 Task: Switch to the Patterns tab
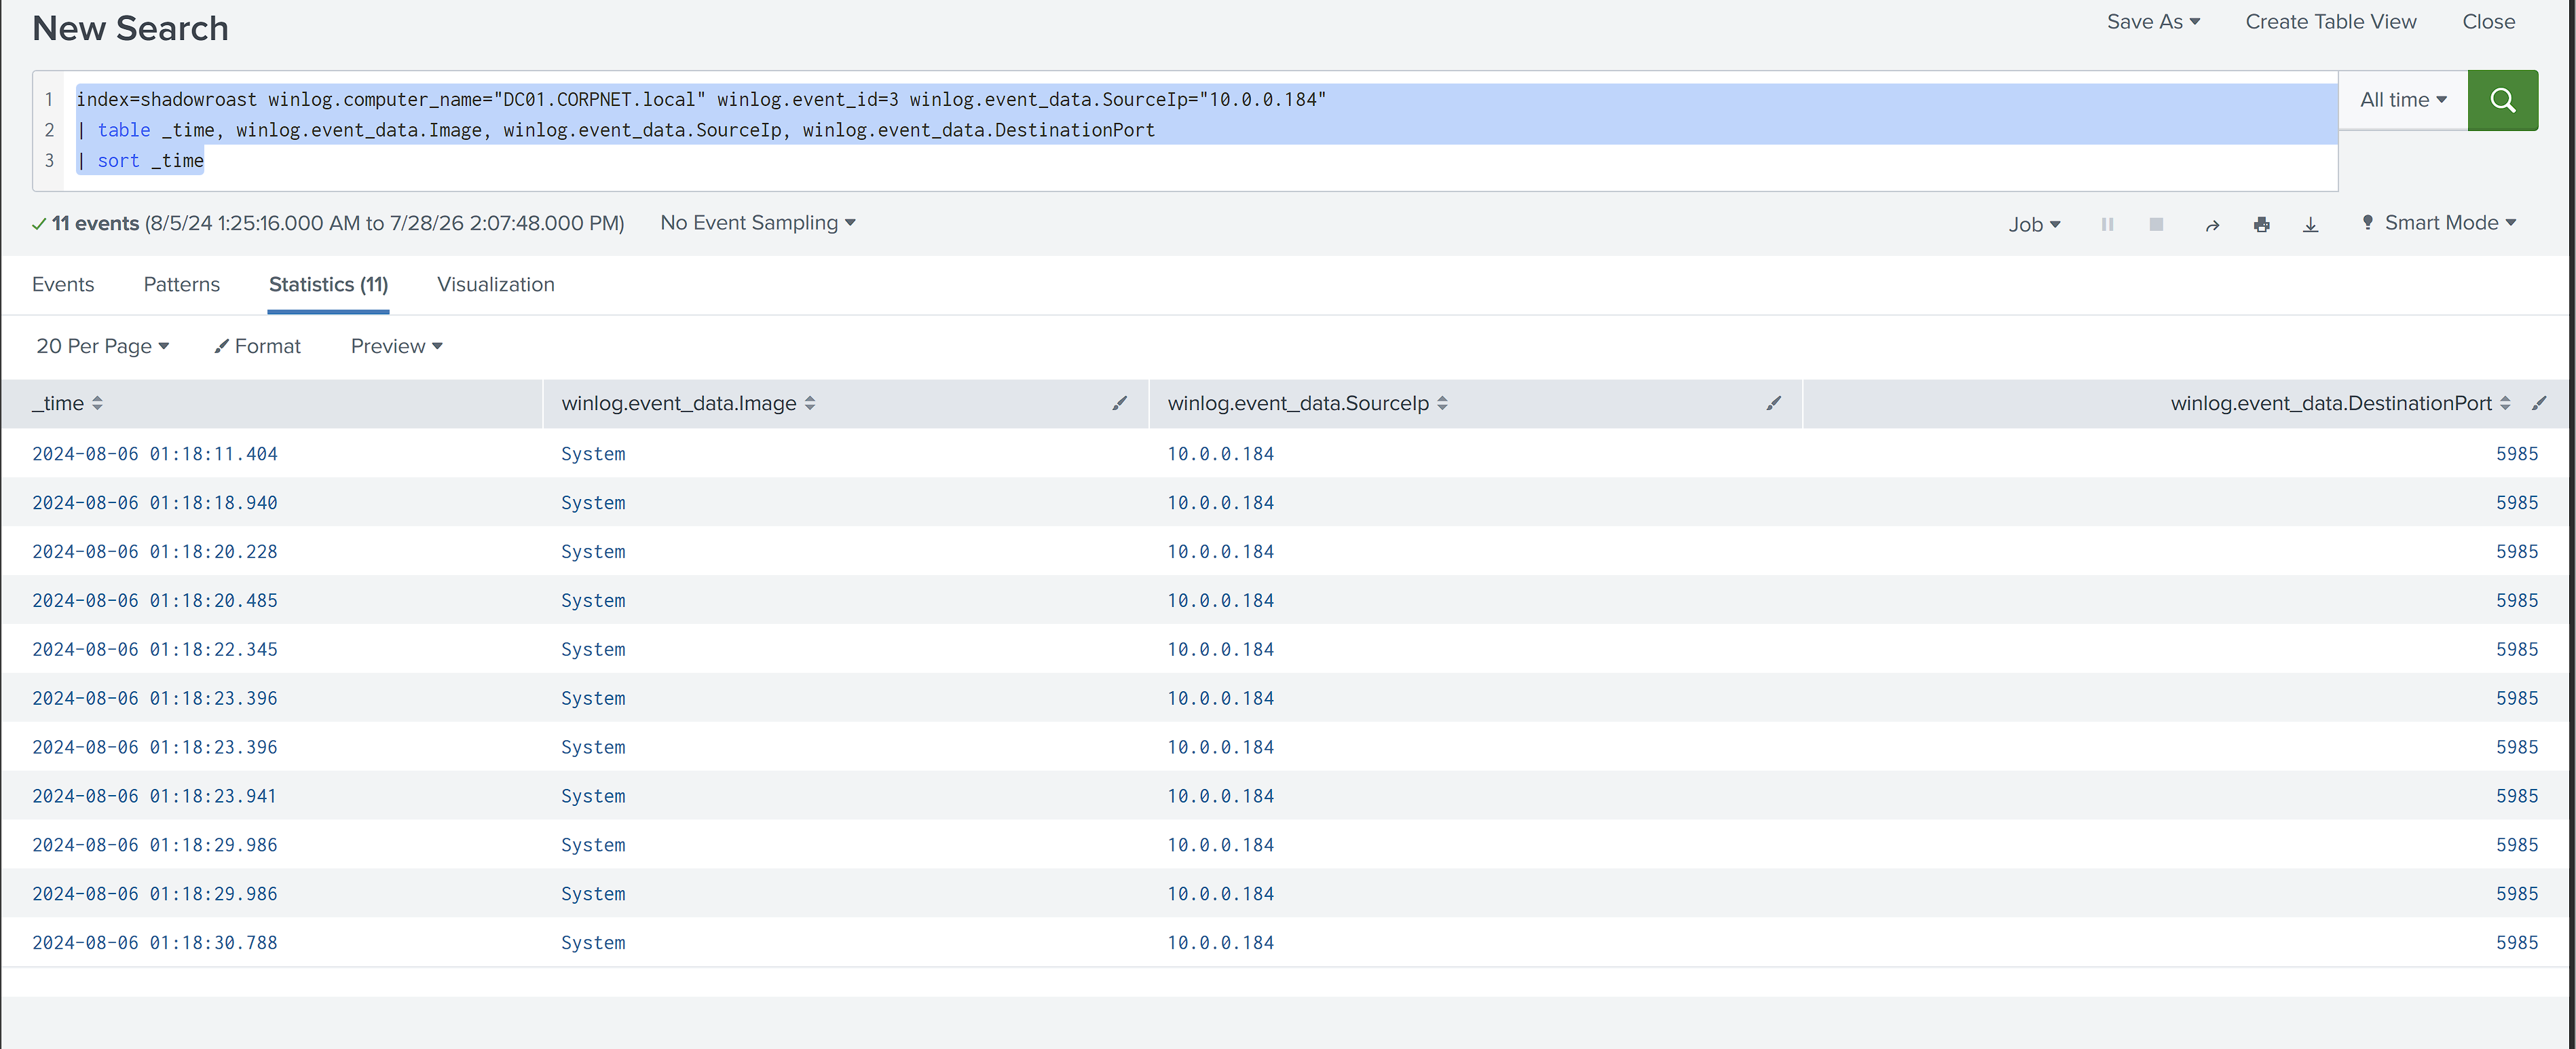tap(181, 285)
